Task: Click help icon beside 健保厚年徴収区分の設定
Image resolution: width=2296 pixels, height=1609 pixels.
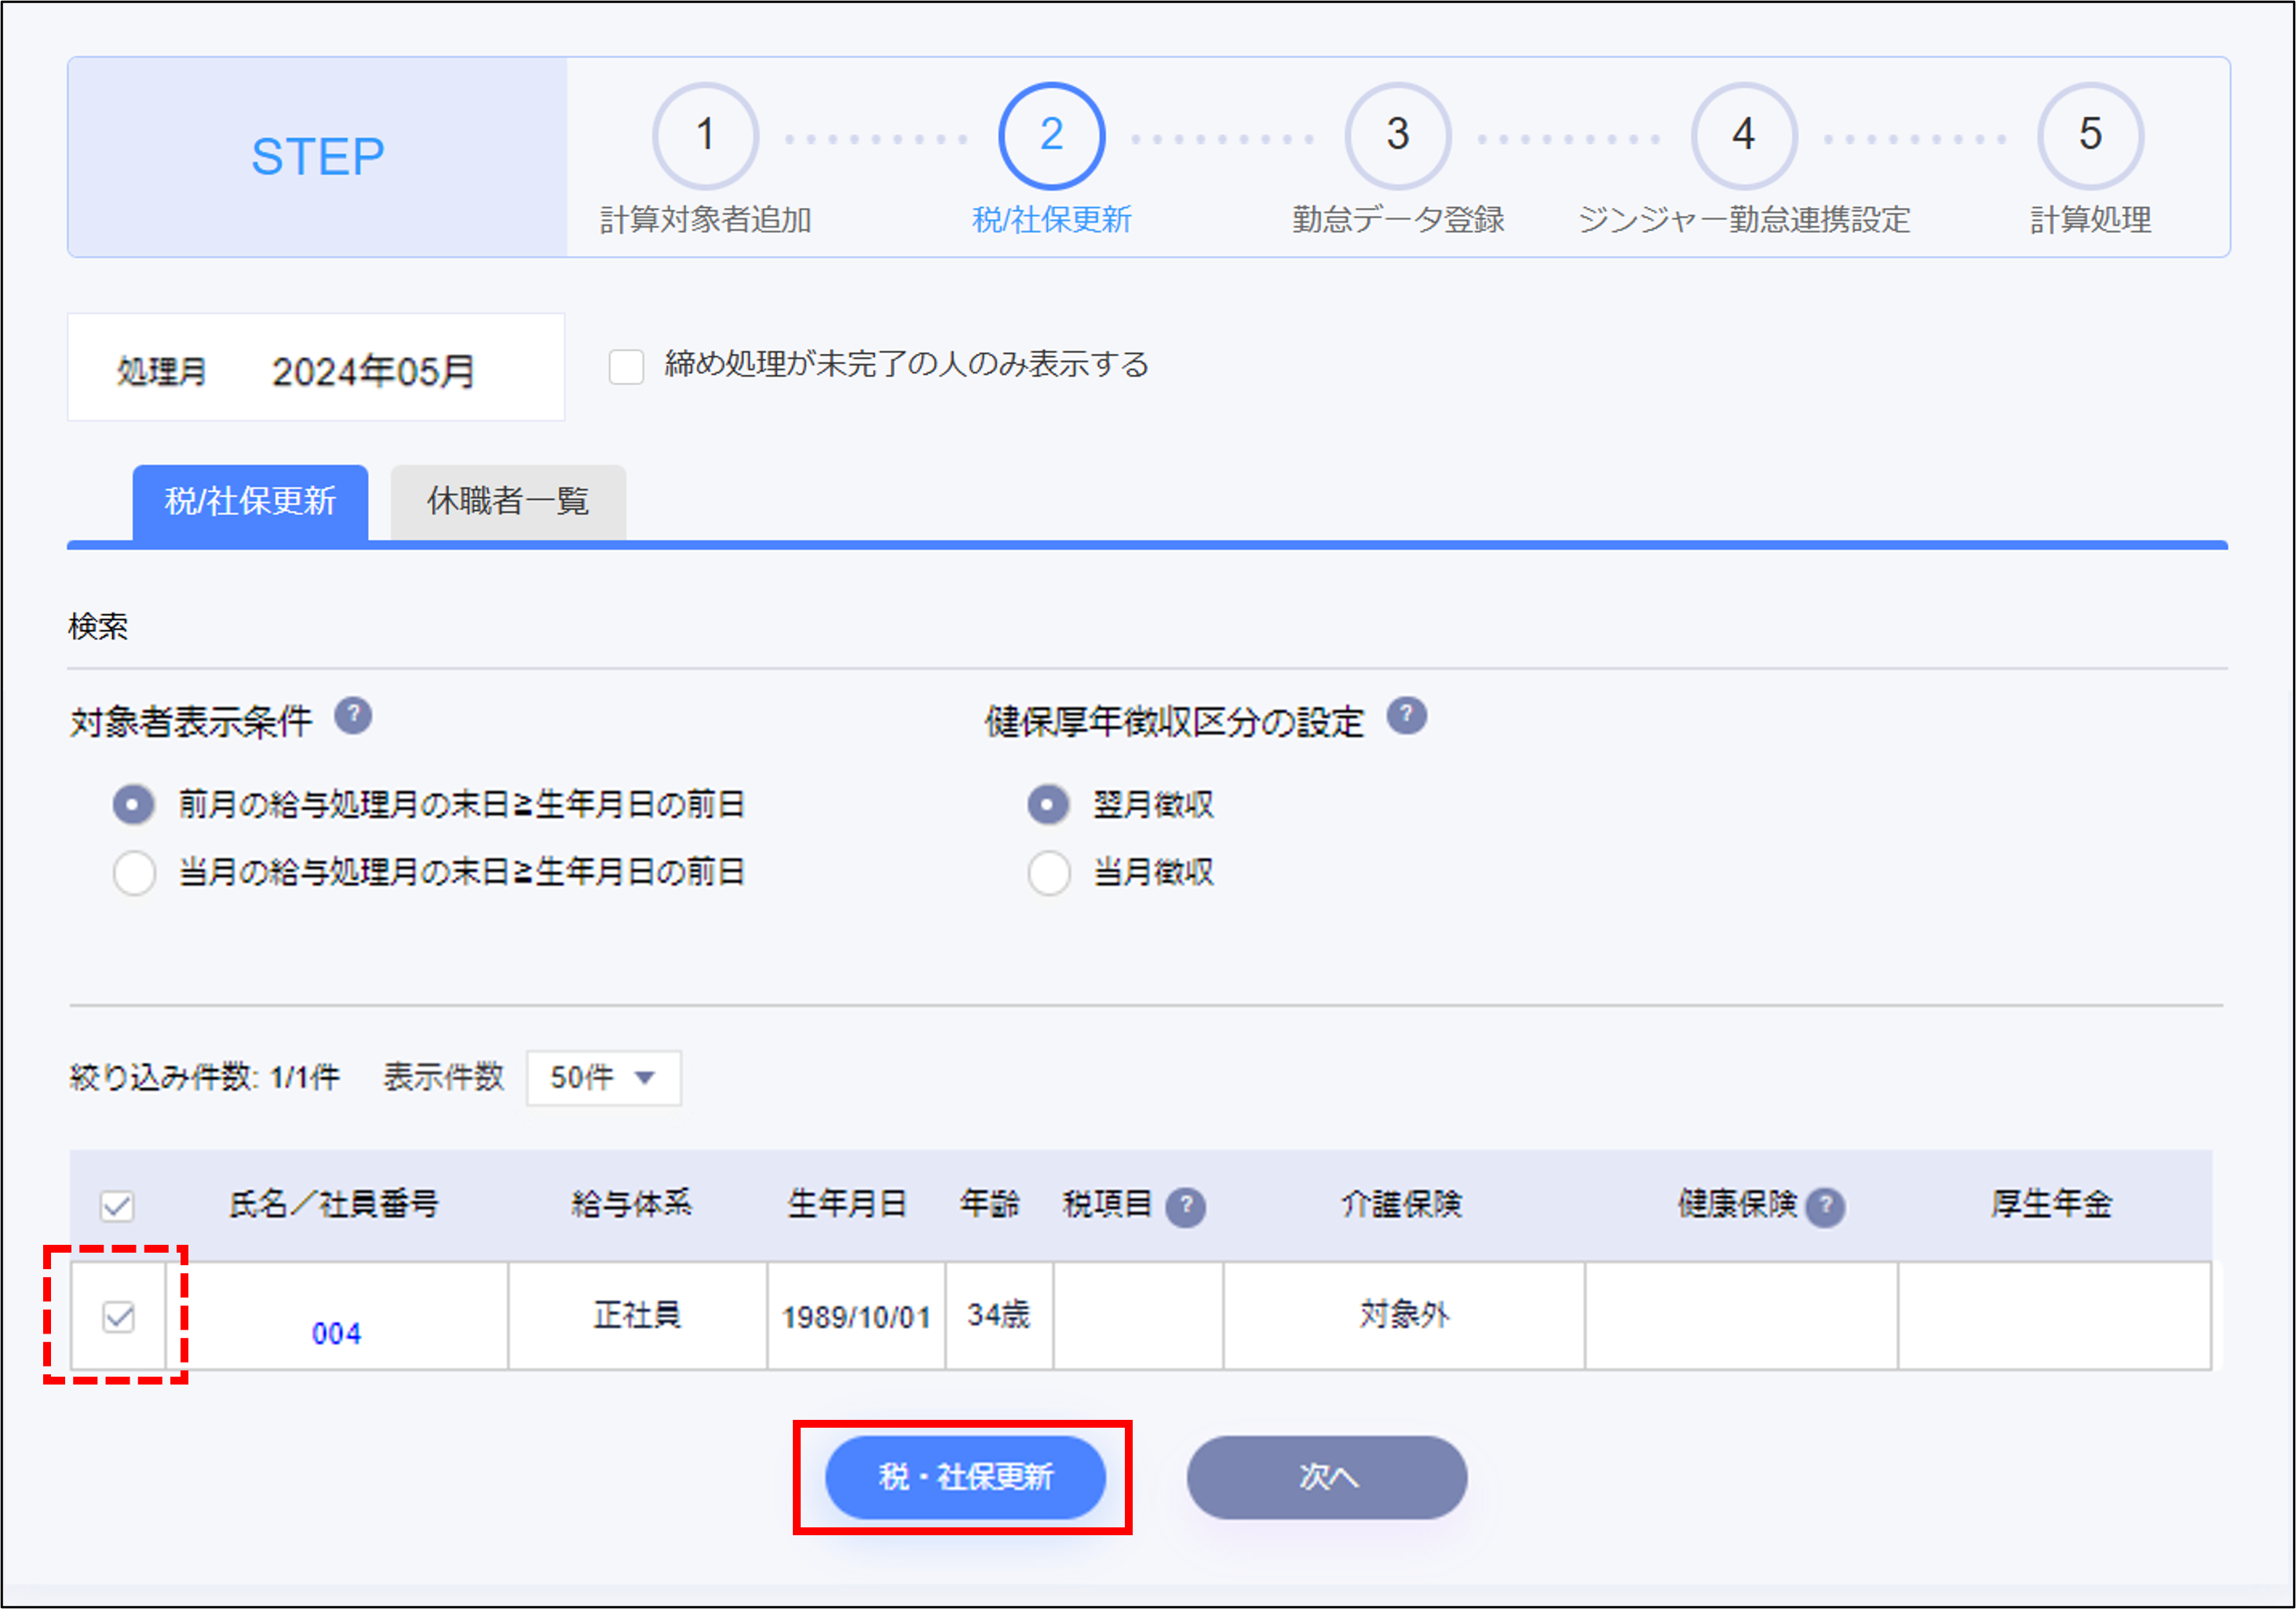Action: point(1406,716)
